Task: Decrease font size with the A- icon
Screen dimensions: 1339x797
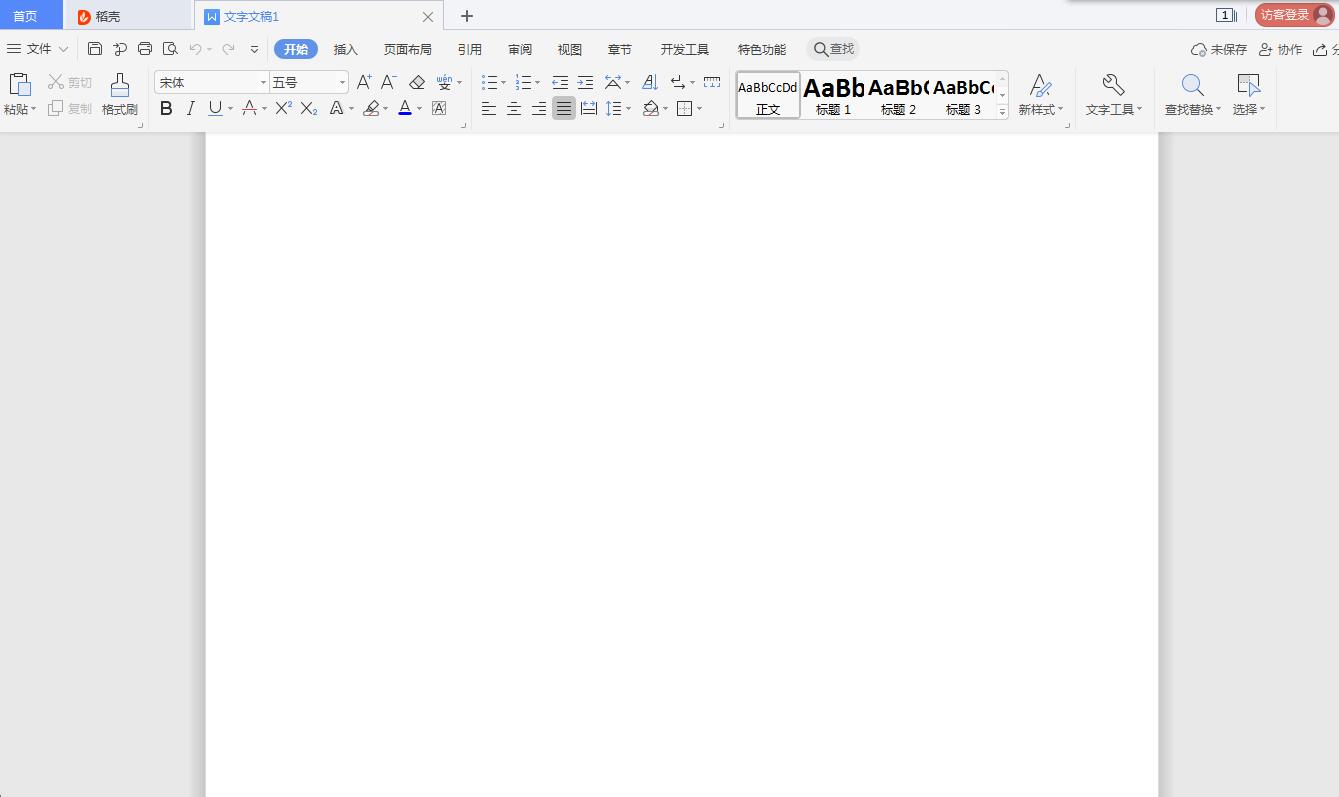Action: (x=389, y=82)
